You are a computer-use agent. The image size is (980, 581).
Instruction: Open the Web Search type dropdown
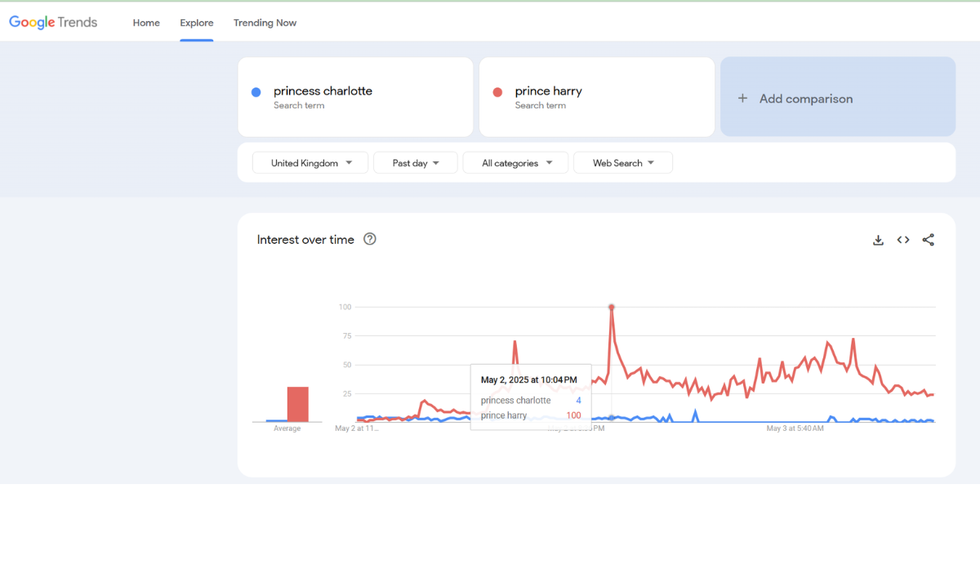pos(622,162)
